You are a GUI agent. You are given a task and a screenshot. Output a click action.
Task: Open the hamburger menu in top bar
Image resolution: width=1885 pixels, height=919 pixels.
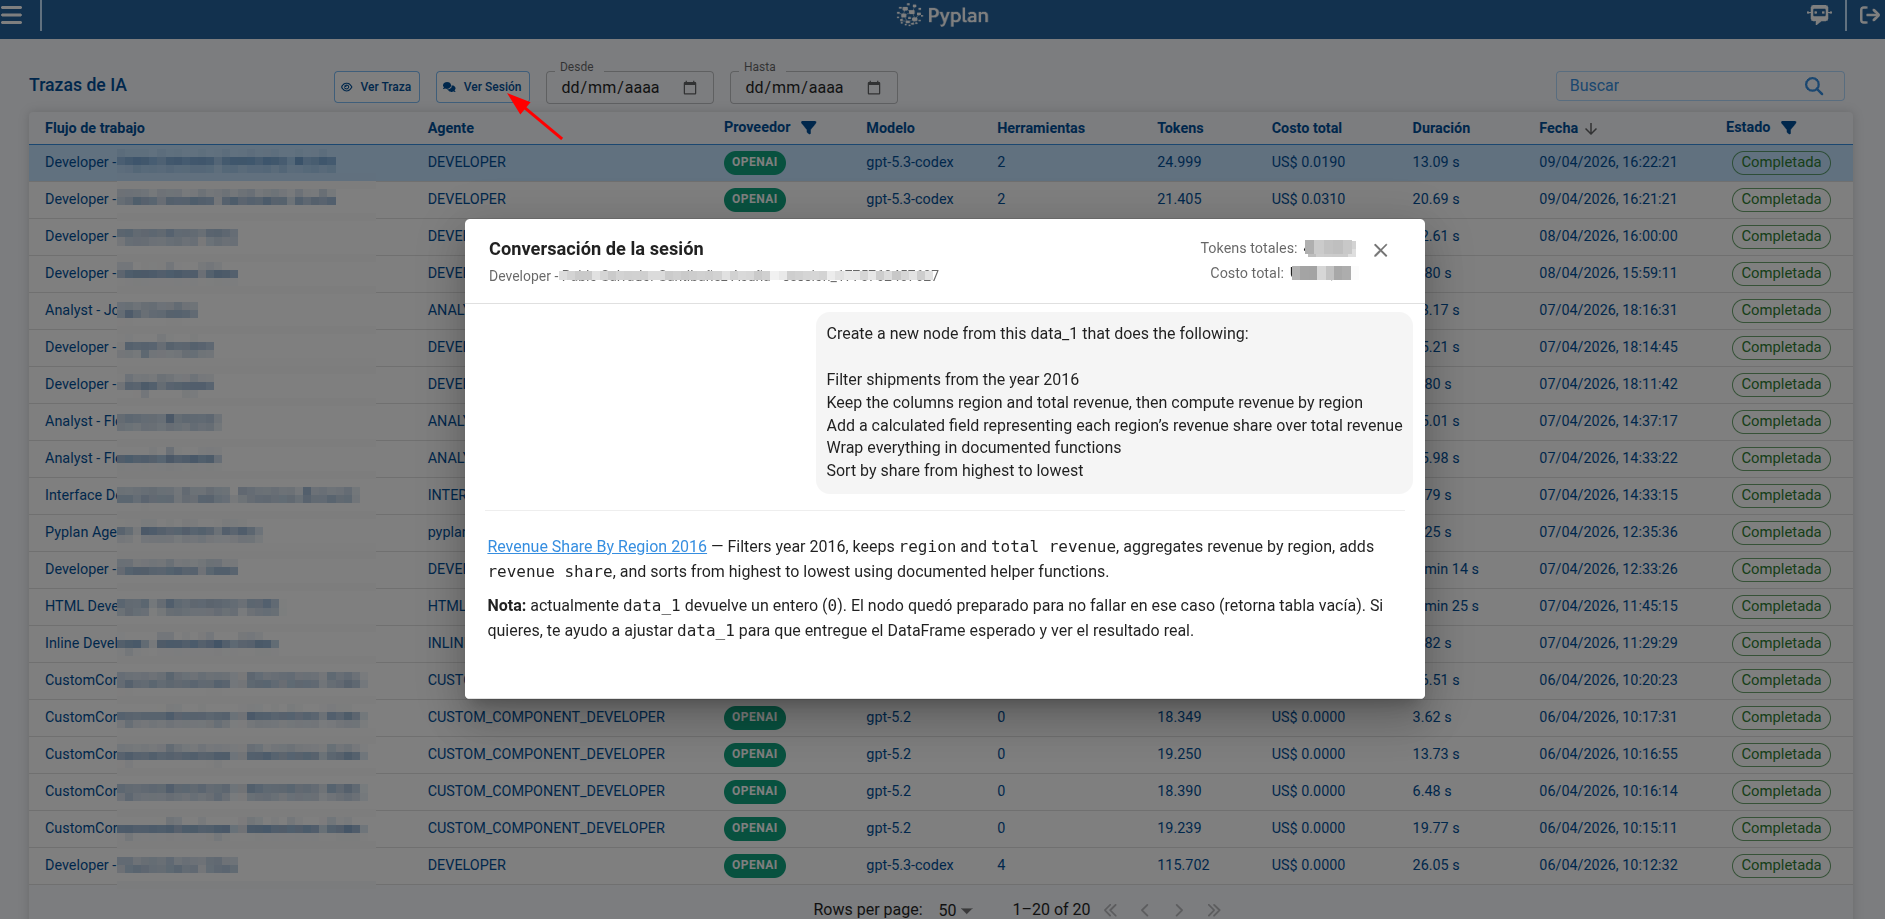[x=11, y=15]
